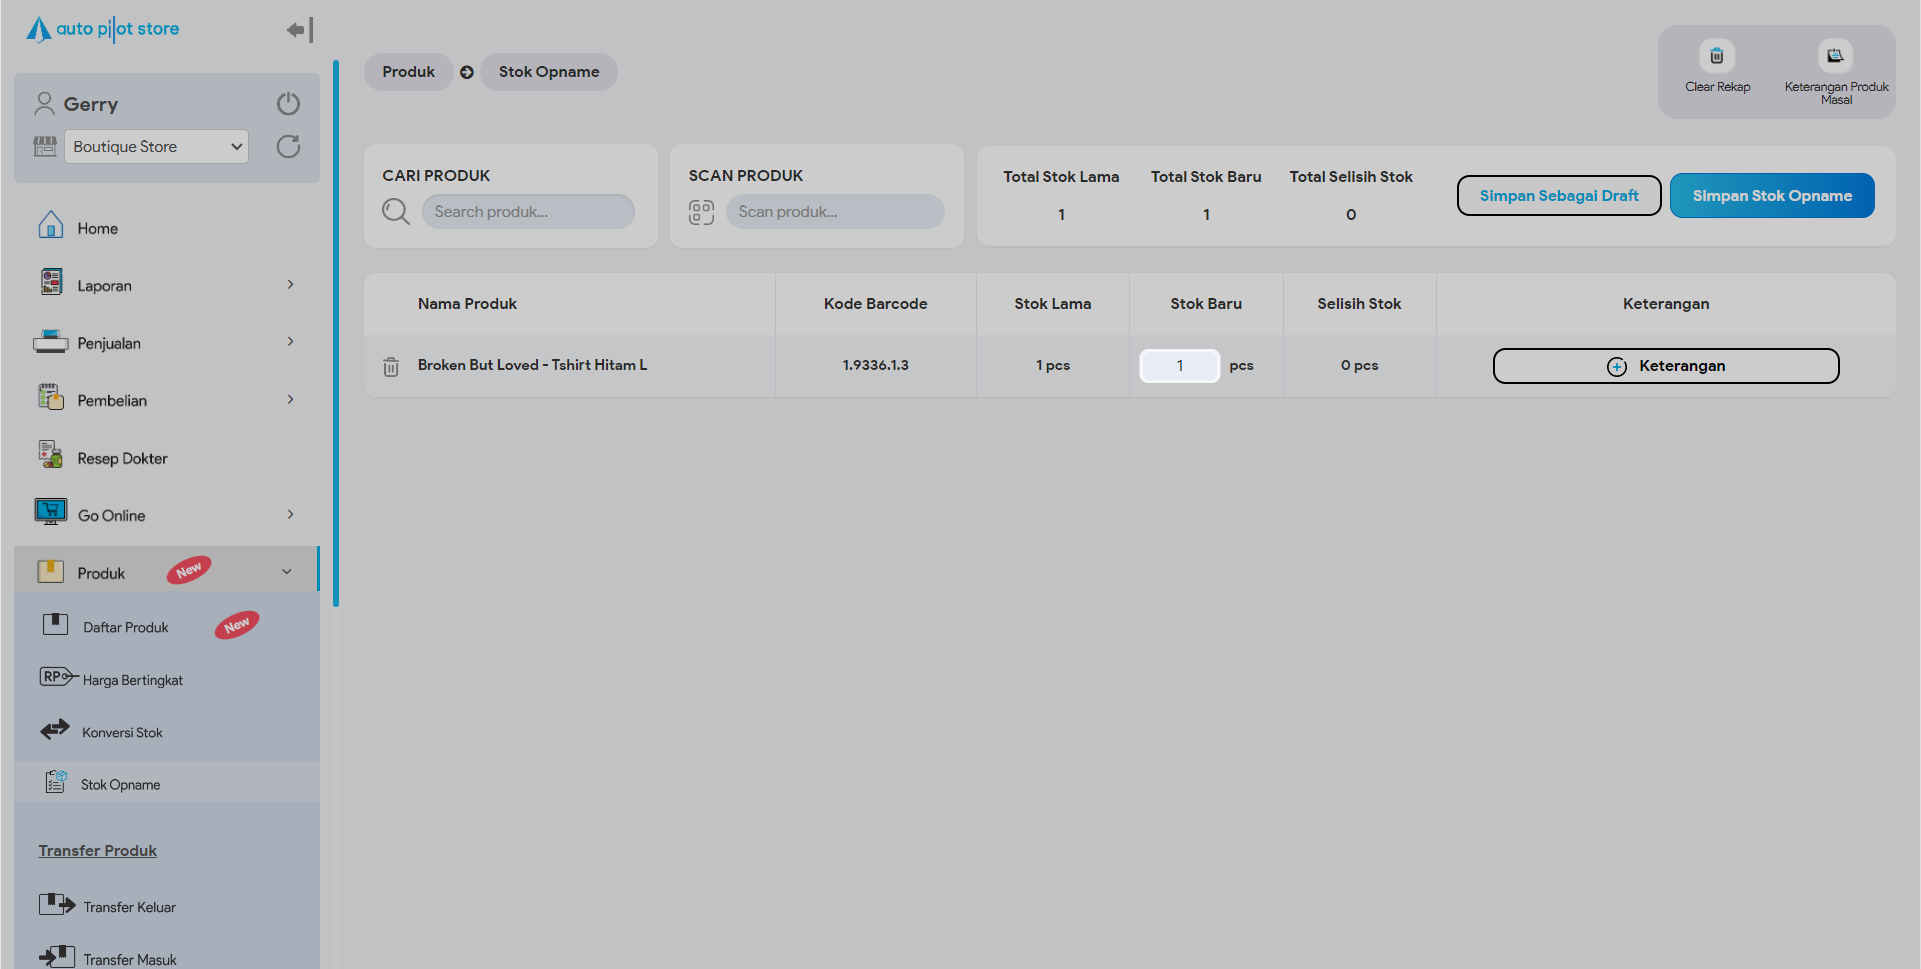Click the Clear Rekap trash icon
Image resolution: width=1921 pixels, height=969 pixels.
click(1716, 57)
